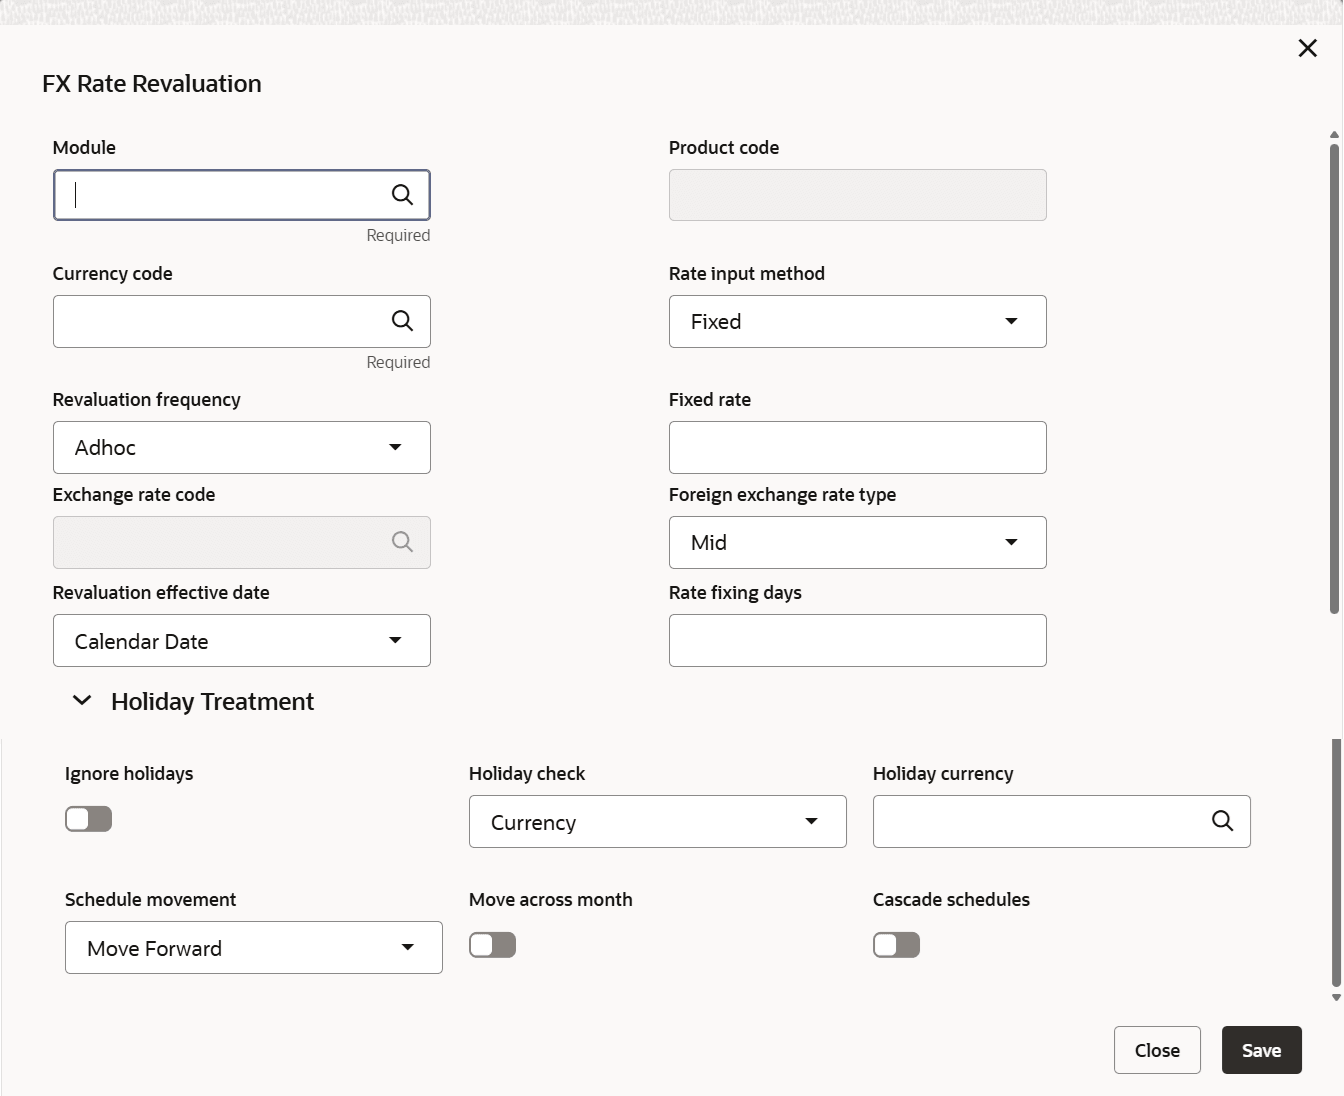The image size is (1344, 1096).
Task: Click the Module field search icon
Action: pos(402,195)
